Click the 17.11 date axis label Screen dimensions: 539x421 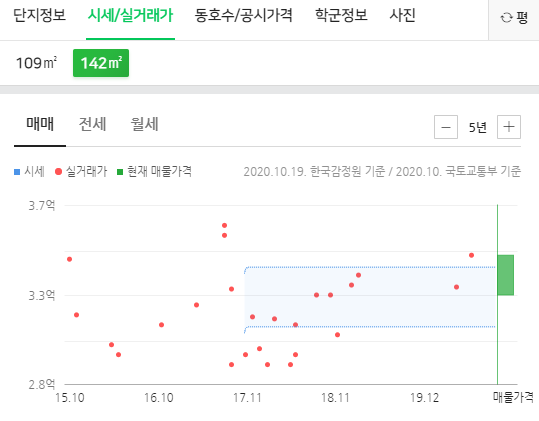247,398
